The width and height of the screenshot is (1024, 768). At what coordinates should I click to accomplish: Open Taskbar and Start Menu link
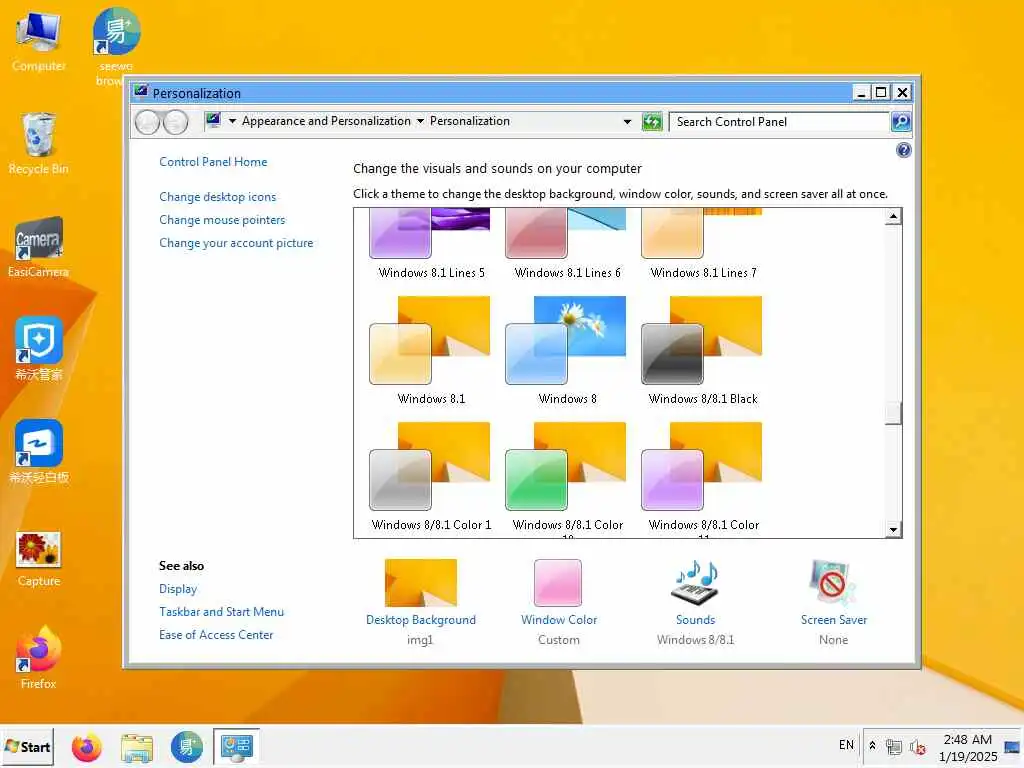click(221, 612)
